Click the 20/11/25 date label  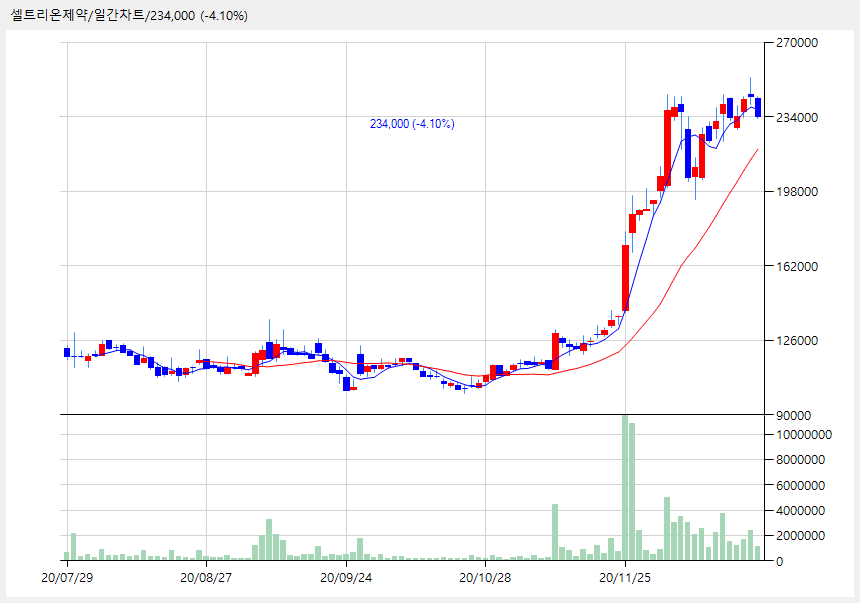(625, 578)
